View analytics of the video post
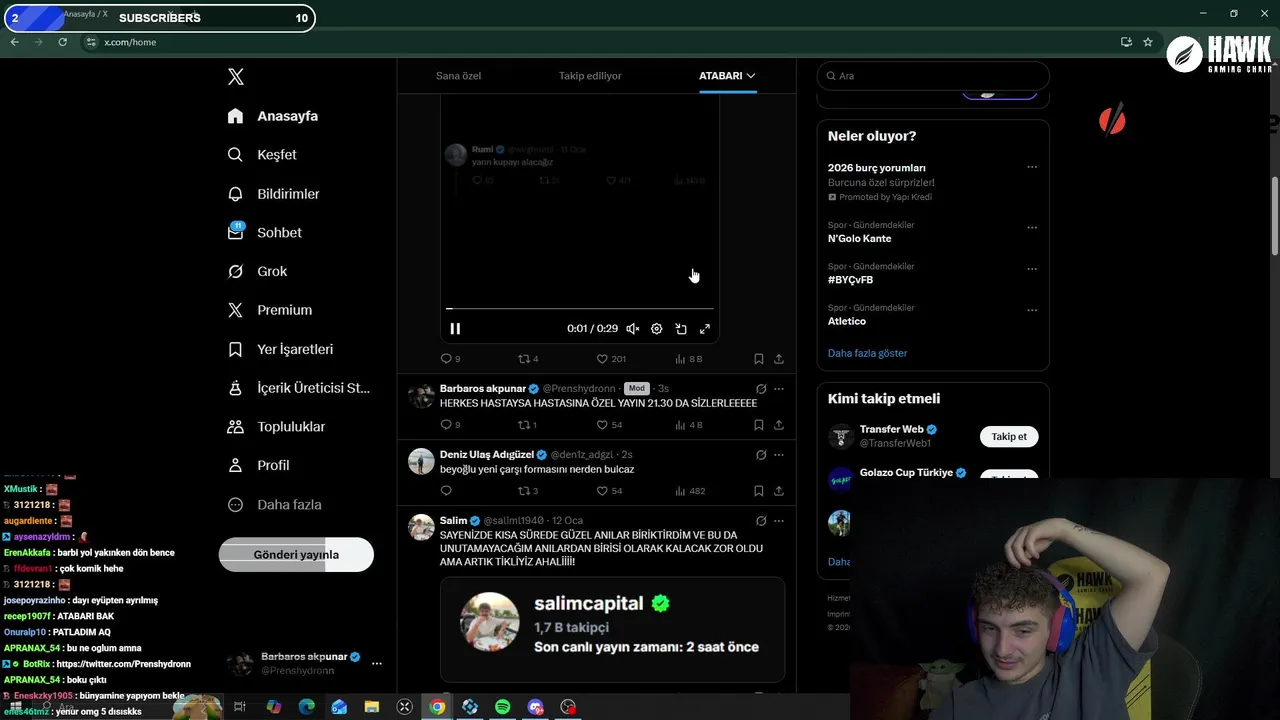Viewport: 1280px width, 720px height. (x=689, y=359)
